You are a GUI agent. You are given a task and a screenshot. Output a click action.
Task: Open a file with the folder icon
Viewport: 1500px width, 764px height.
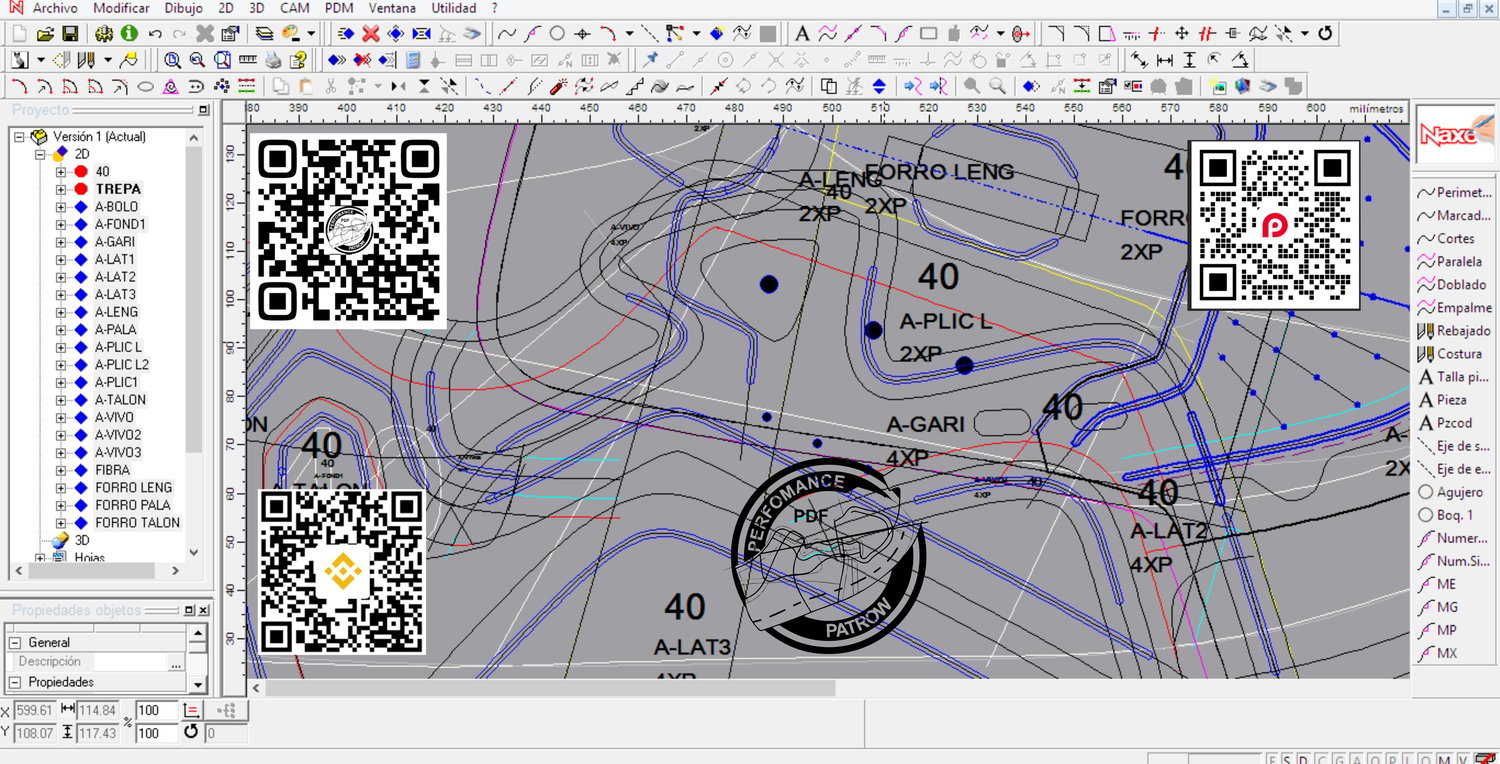(x=45, y=34)
